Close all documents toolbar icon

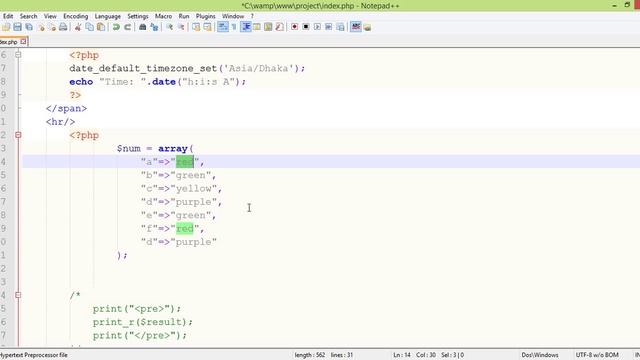pyautogui.click(x=52, y=27)
